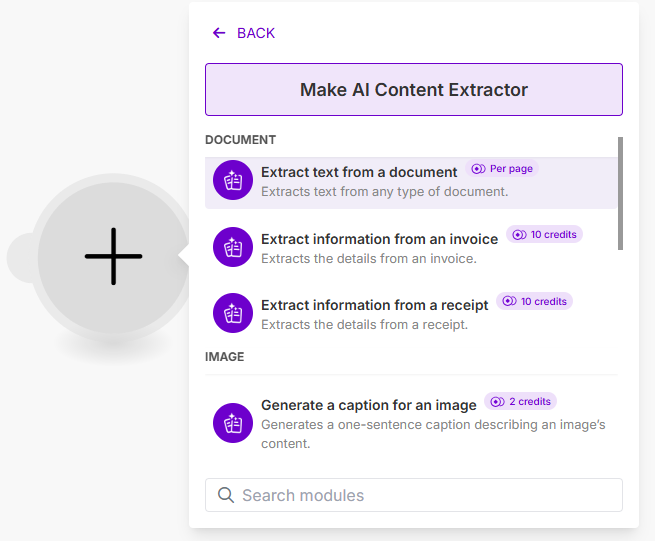This screenshot has height=541, width=655.
Task: Click the image caption module icon
Action: pyautogui.click(x=233, y=423)
